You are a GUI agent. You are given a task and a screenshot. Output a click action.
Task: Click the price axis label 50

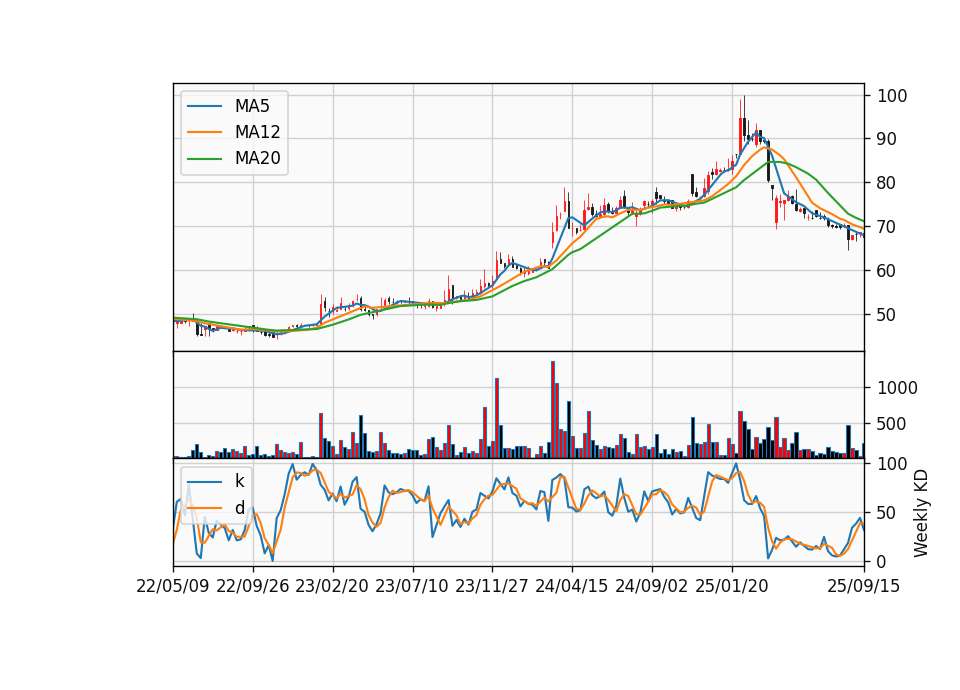(x=887, y=315)
